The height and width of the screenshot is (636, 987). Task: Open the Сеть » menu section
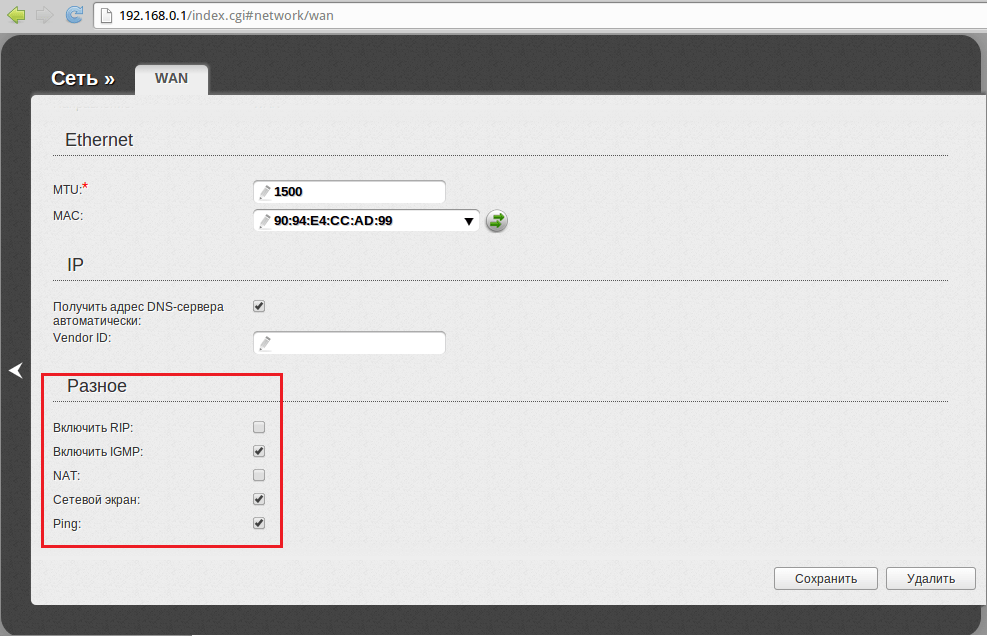pyautogui.click(x=82, y=78)
